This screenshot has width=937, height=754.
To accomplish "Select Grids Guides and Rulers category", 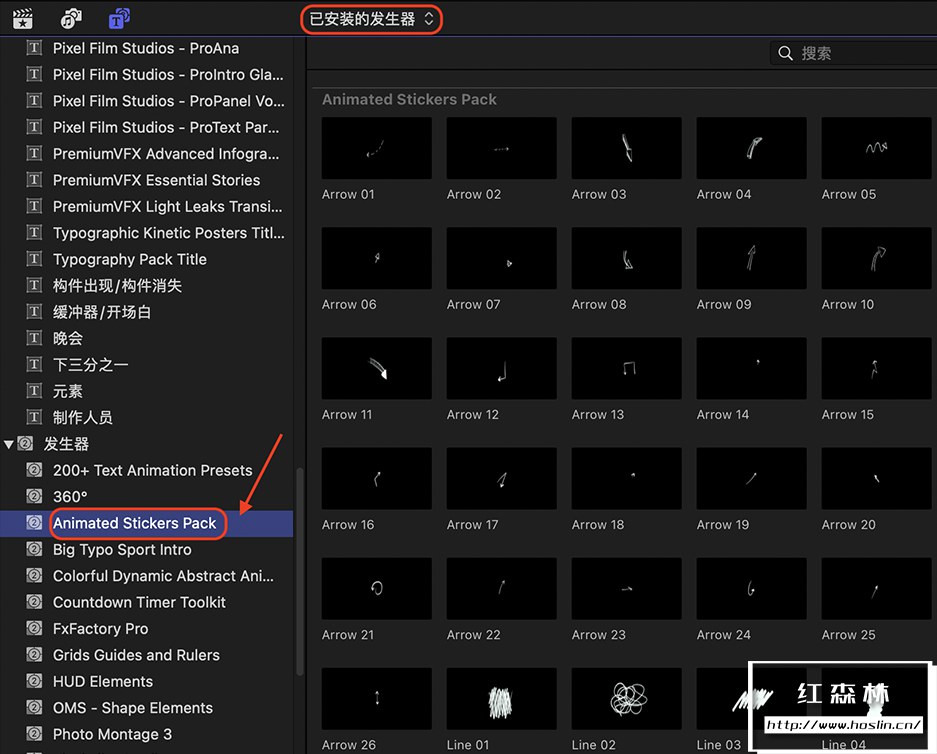I will click(146, 655).
